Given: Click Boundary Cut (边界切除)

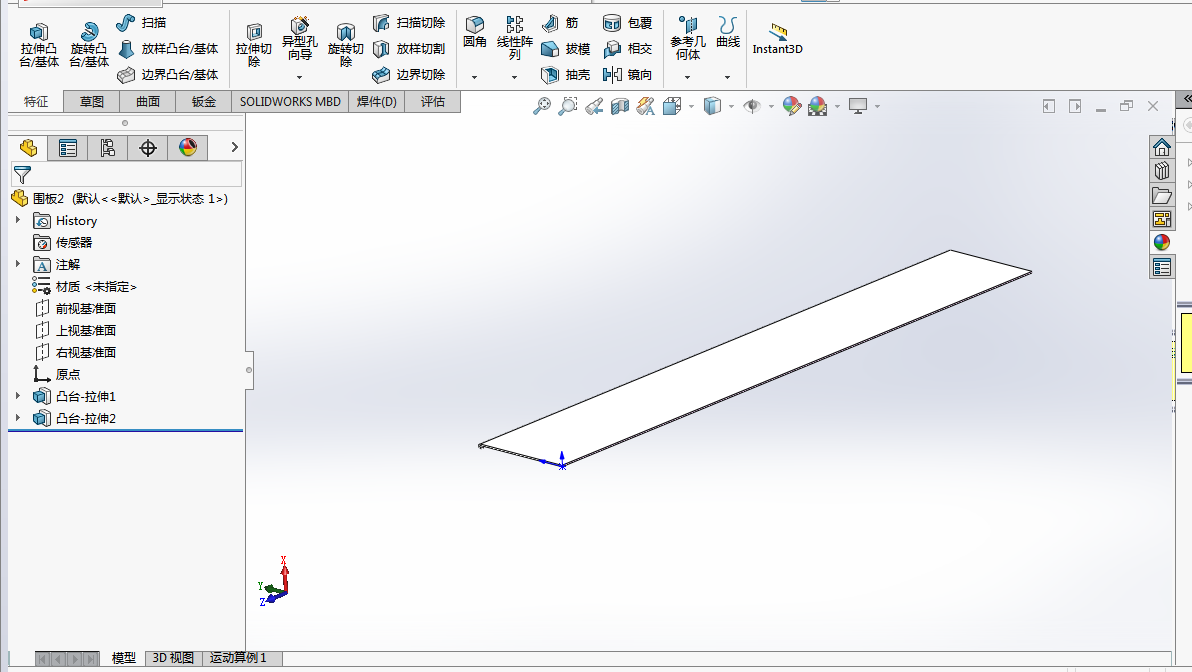Looking at the screenshot, I should [x=409, y=74].
